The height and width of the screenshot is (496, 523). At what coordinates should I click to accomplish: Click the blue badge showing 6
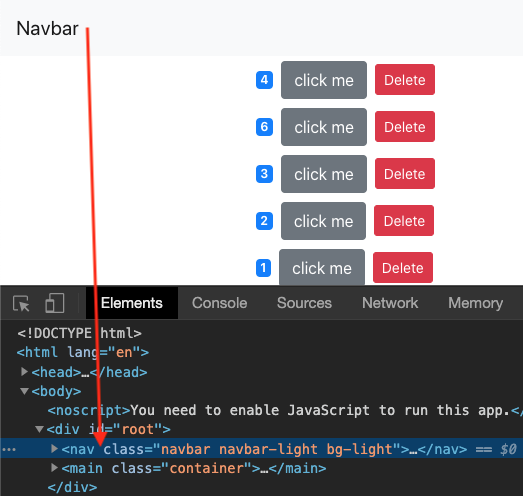tap(264, 127)
